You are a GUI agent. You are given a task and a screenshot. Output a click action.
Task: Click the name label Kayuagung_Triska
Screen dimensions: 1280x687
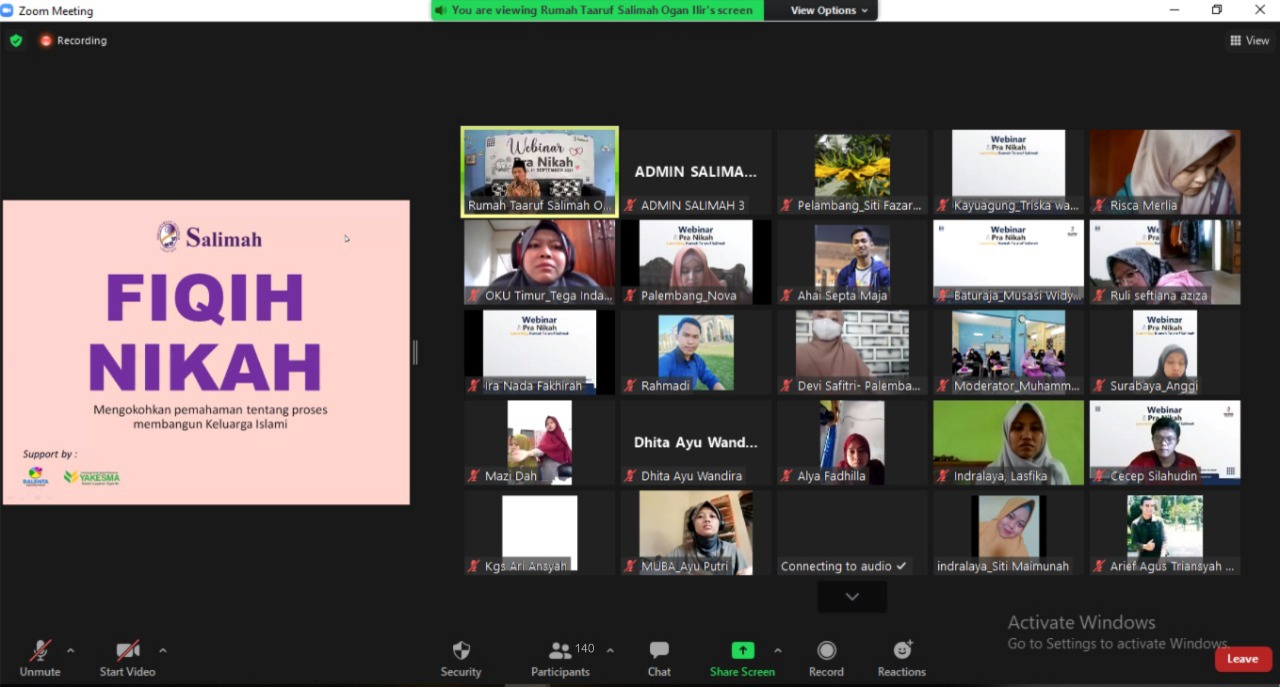point(1016,206)
